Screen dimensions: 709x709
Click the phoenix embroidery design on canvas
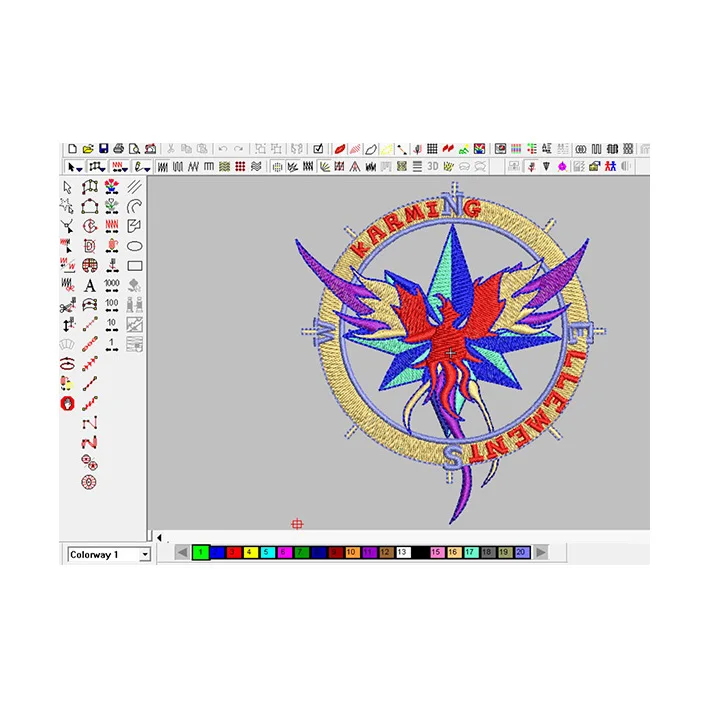coord(452,353)
